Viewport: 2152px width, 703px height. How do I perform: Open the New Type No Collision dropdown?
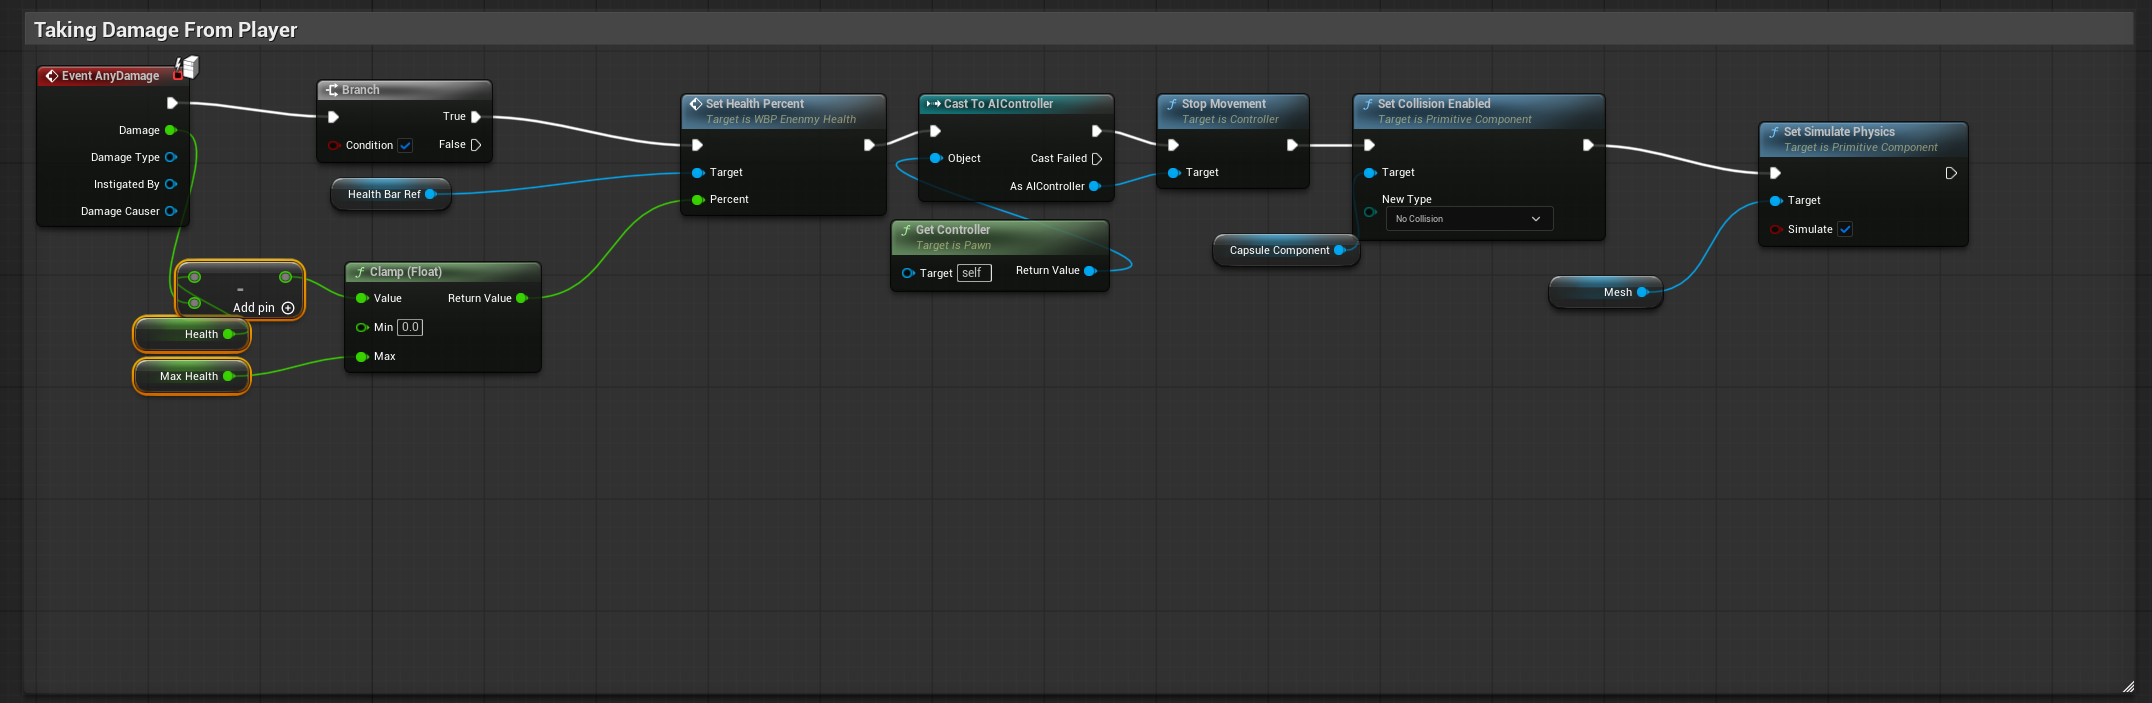1469,219
